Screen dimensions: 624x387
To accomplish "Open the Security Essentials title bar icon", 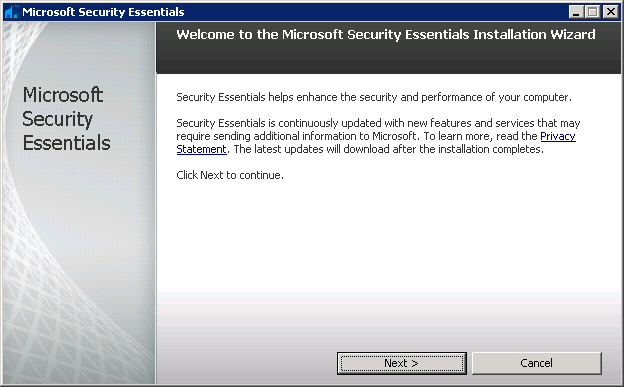I will pos(11,12).
